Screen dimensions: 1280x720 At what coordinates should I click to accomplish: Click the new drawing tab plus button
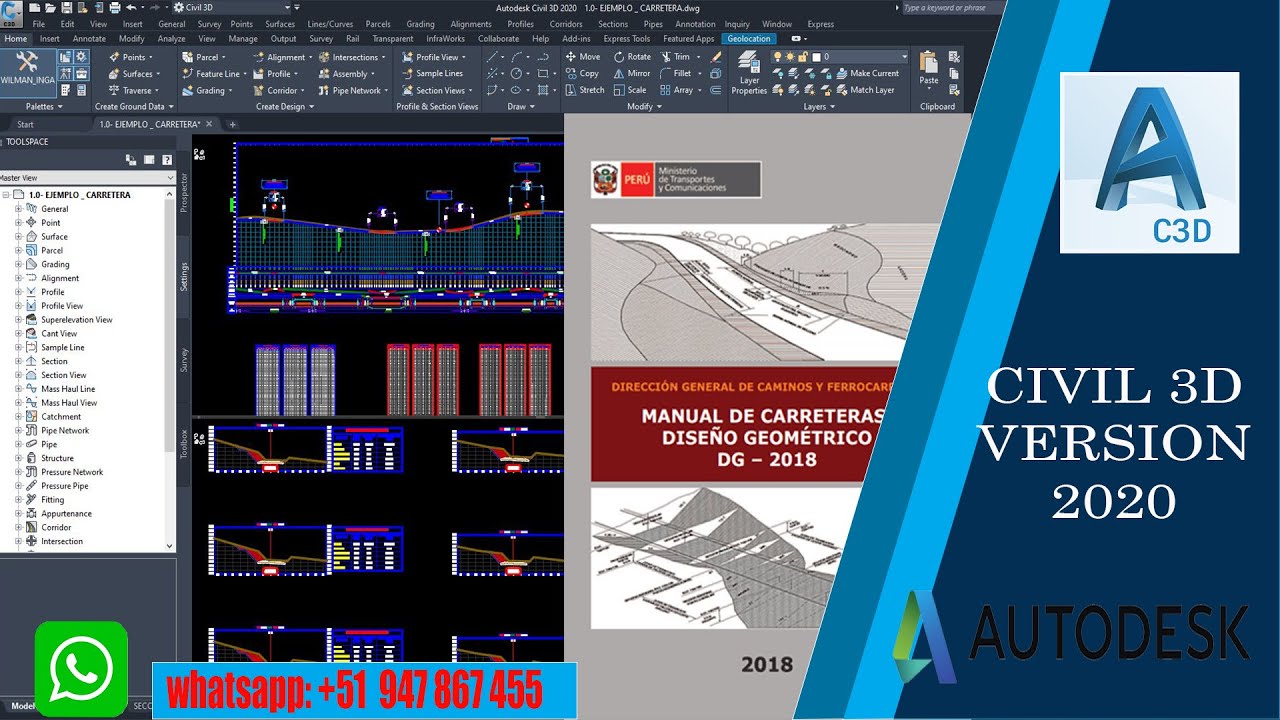pyautogui.click(x=232, y=124)
